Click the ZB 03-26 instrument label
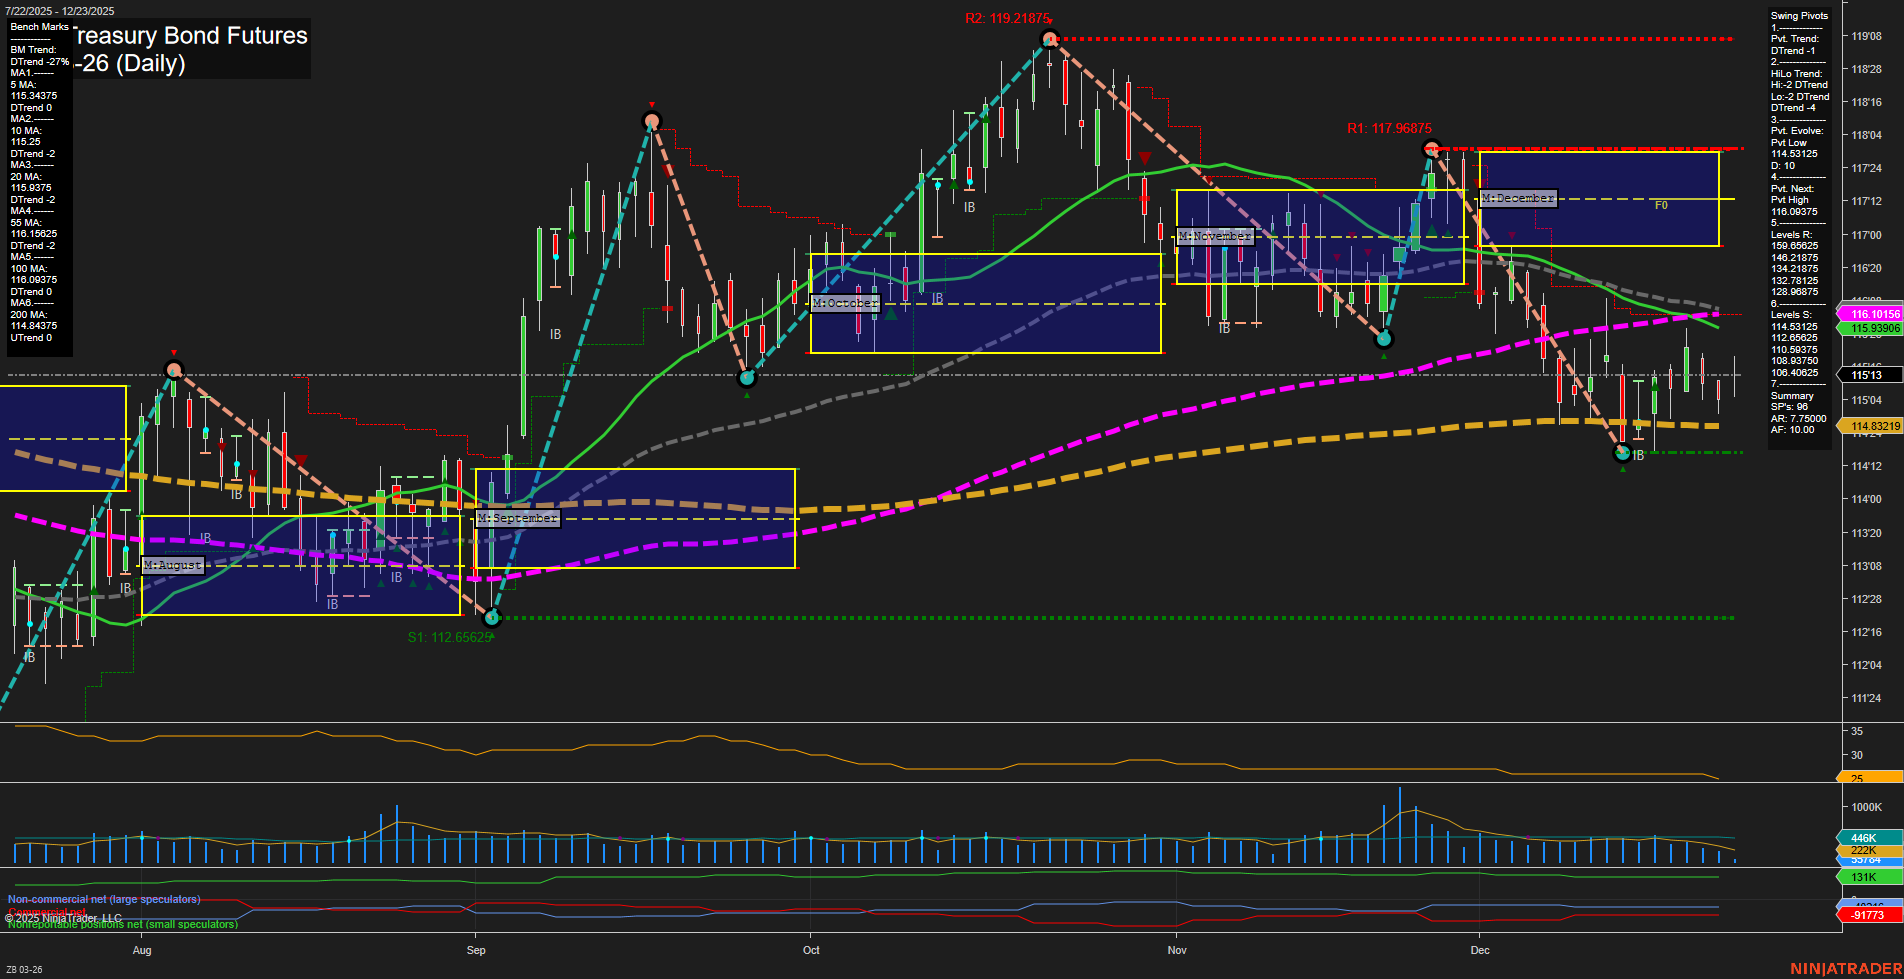Image resolution: width=1904 pixels, height=979 pixels. 24,969
